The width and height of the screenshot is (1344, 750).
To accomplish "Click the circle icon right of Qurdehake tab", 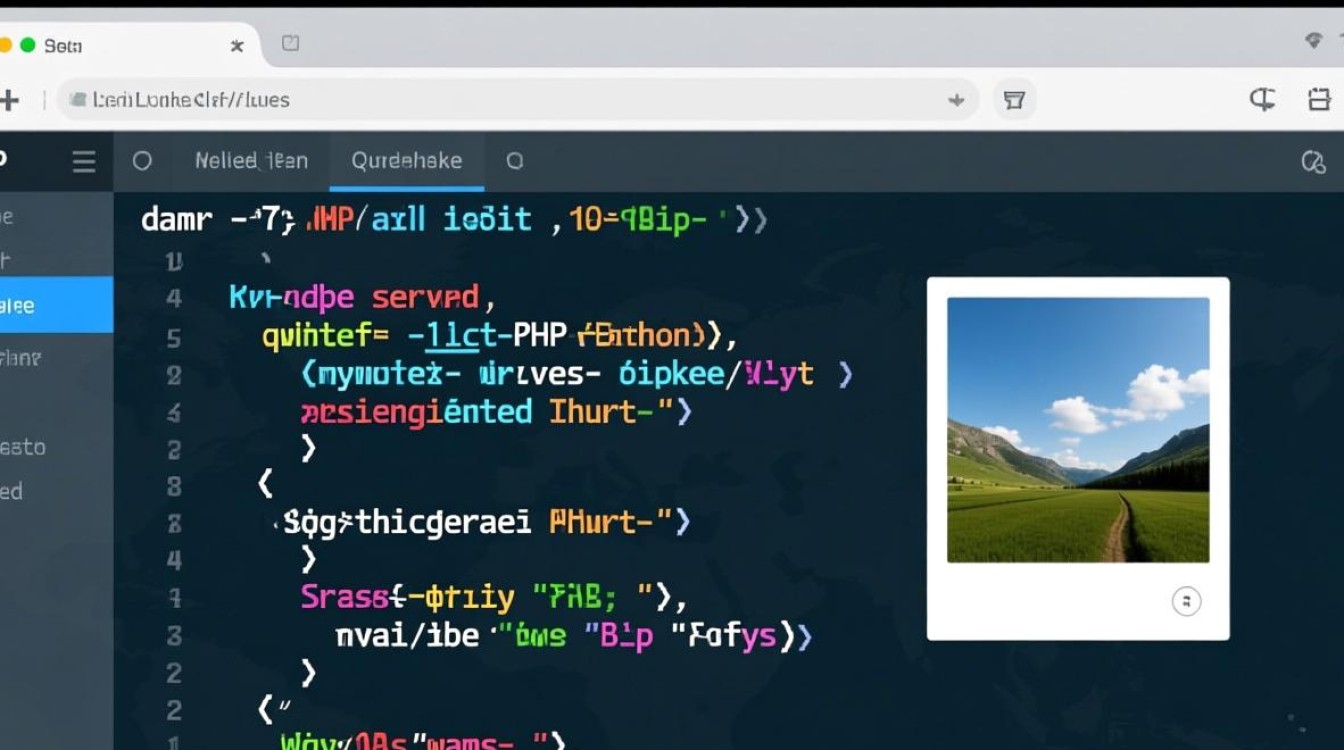I will pyautogui.click(x=515, y=161).
